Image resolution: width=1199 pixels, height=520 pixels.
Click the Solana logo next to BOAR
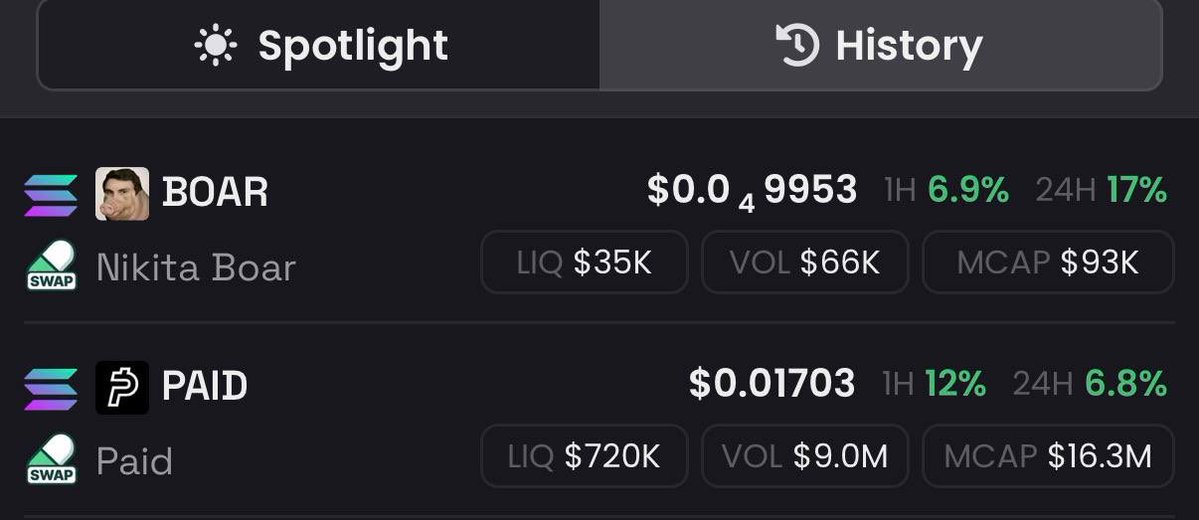pyautogui.click(x=51, y=195)
